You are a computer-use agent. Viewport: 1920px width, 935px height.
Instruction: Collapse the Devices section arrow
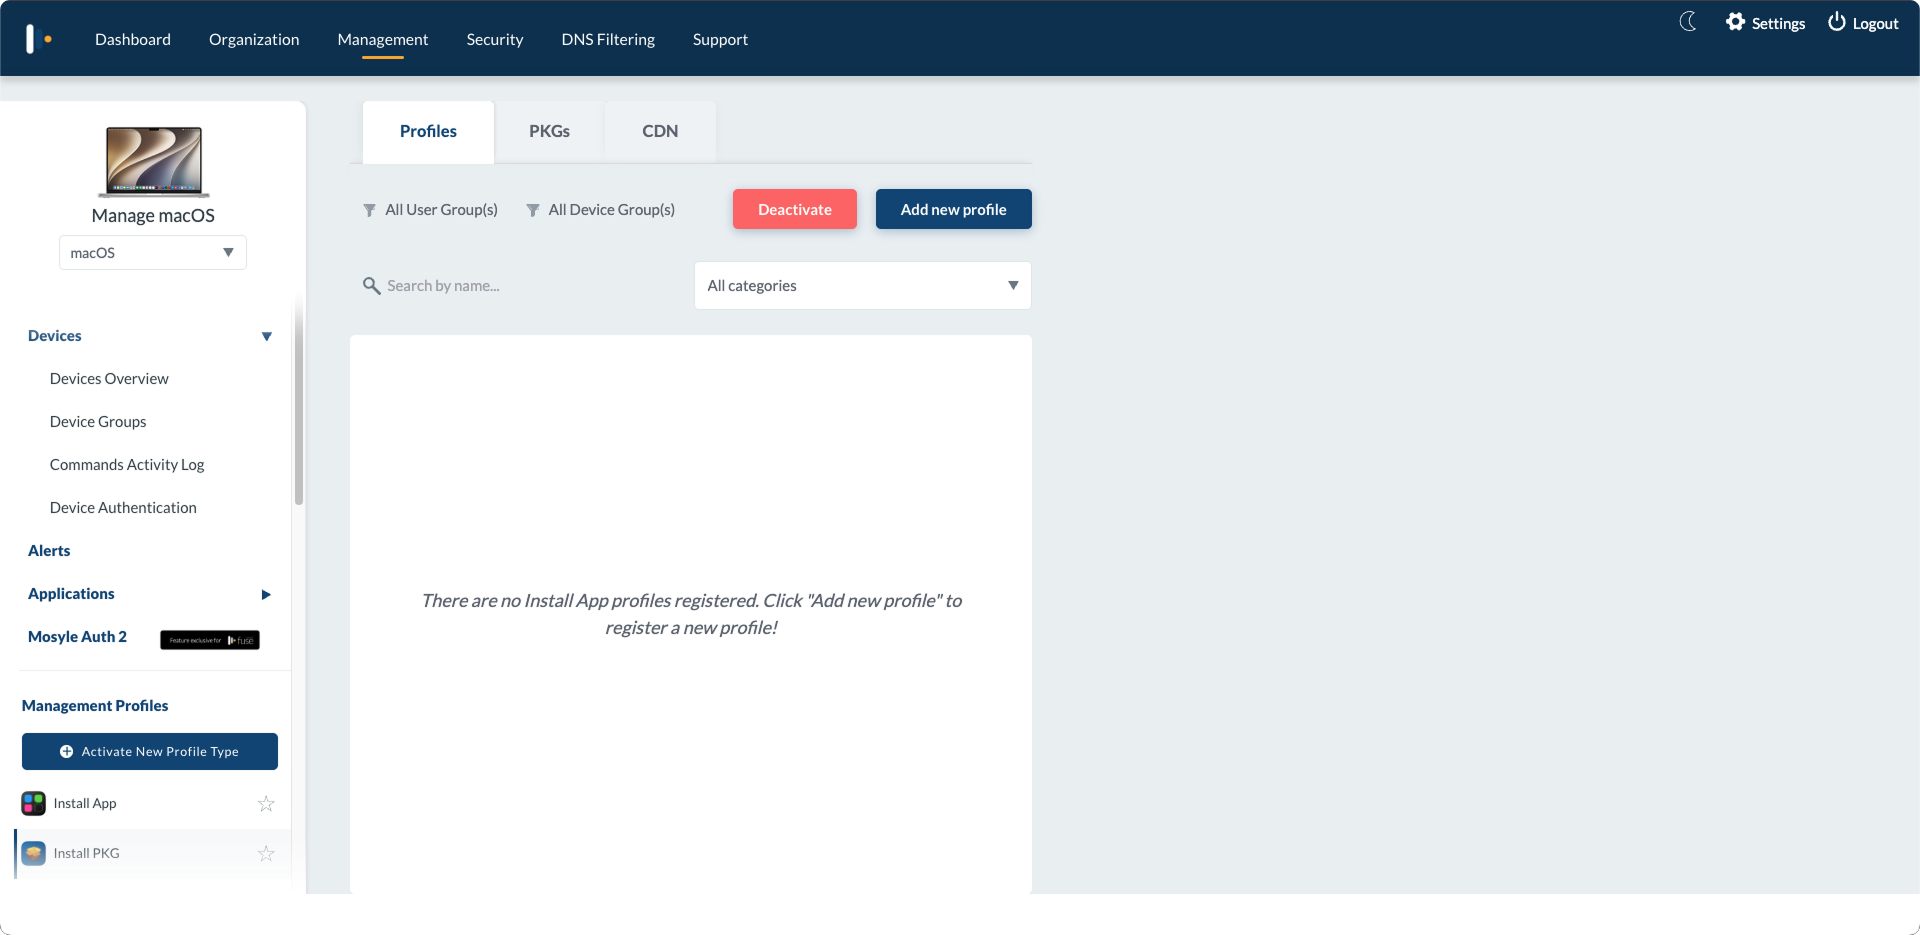pos(267,336)
